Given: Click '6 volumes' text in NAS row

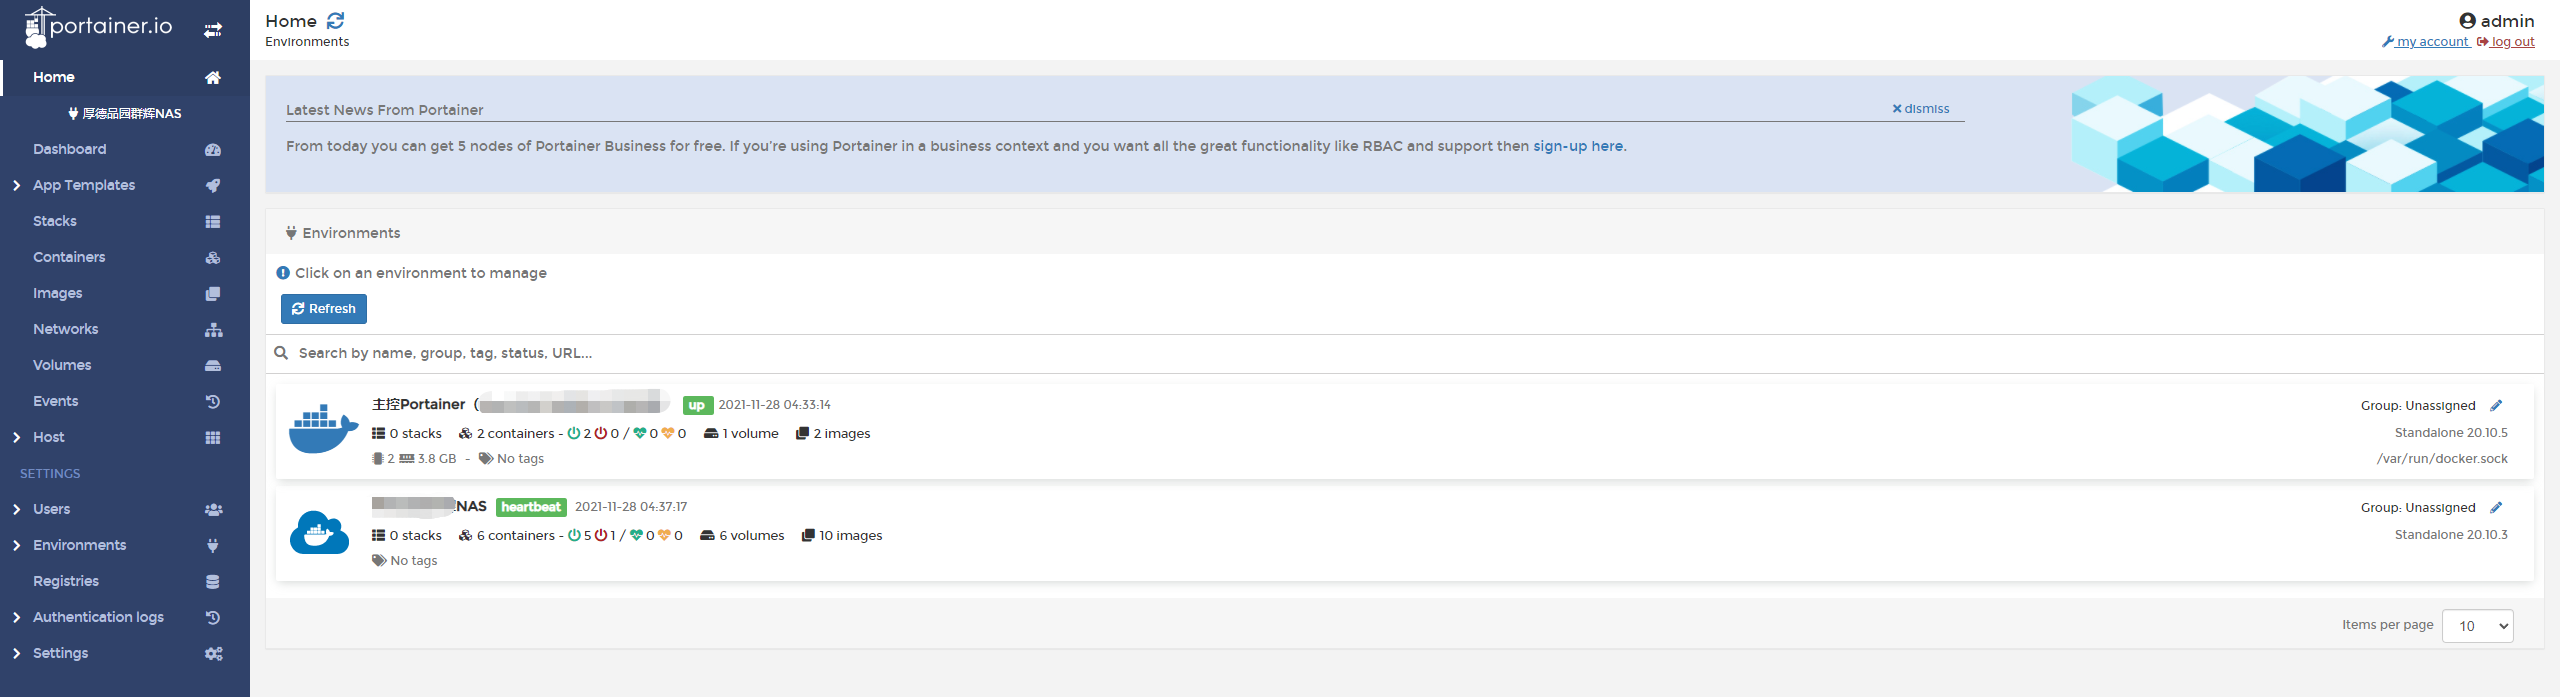Looking at the screenshot, I should (x=751, y=536).
